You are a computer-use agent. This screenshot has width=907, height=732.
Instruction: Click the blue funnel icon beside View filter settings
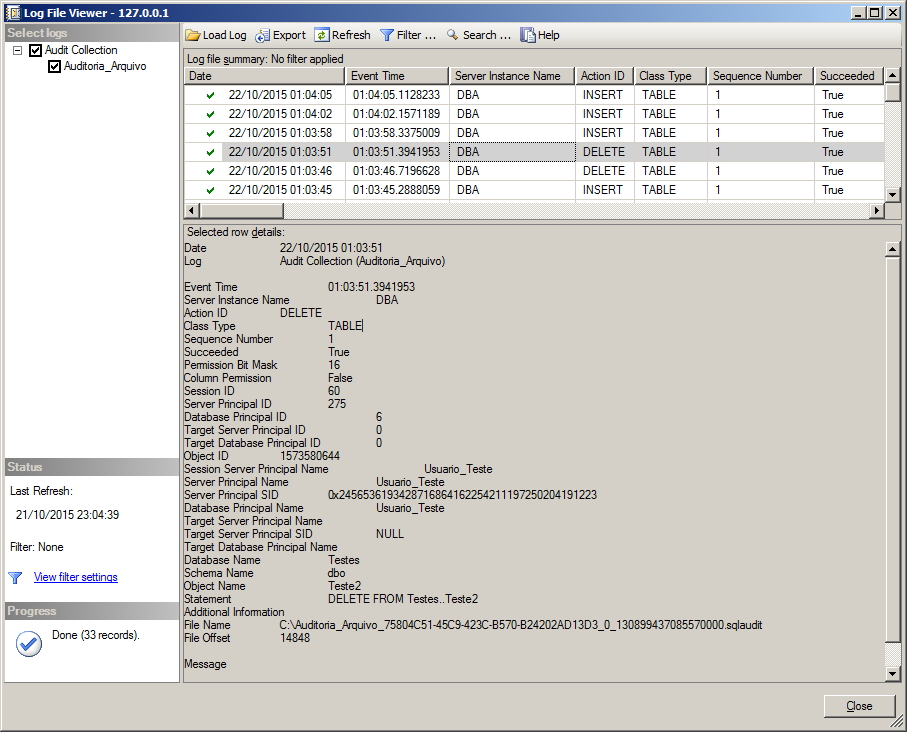[x=14, y=576]
